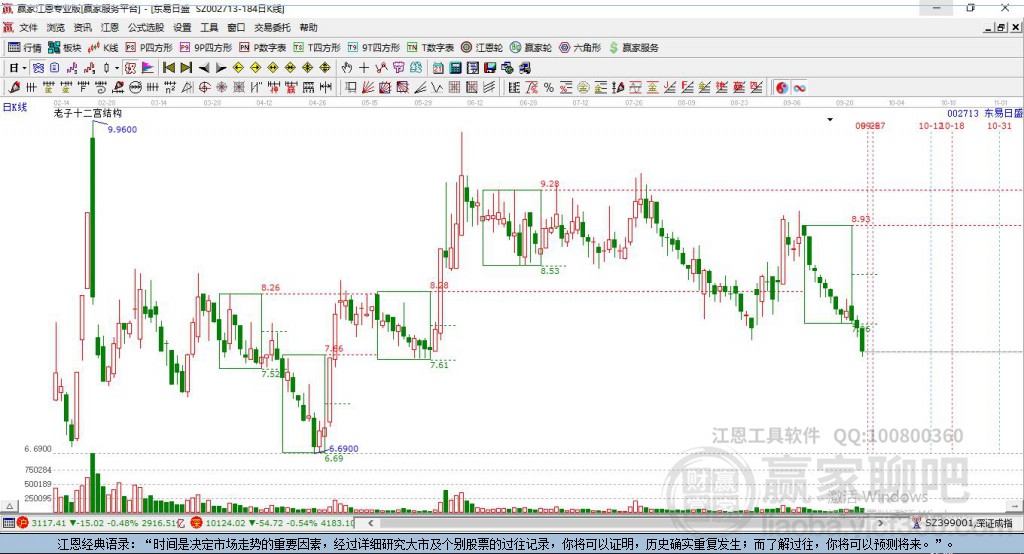This screenshot has width=1024, height=554.
Task: Click the 10-31 date marker label
Action: pos(999,125)
